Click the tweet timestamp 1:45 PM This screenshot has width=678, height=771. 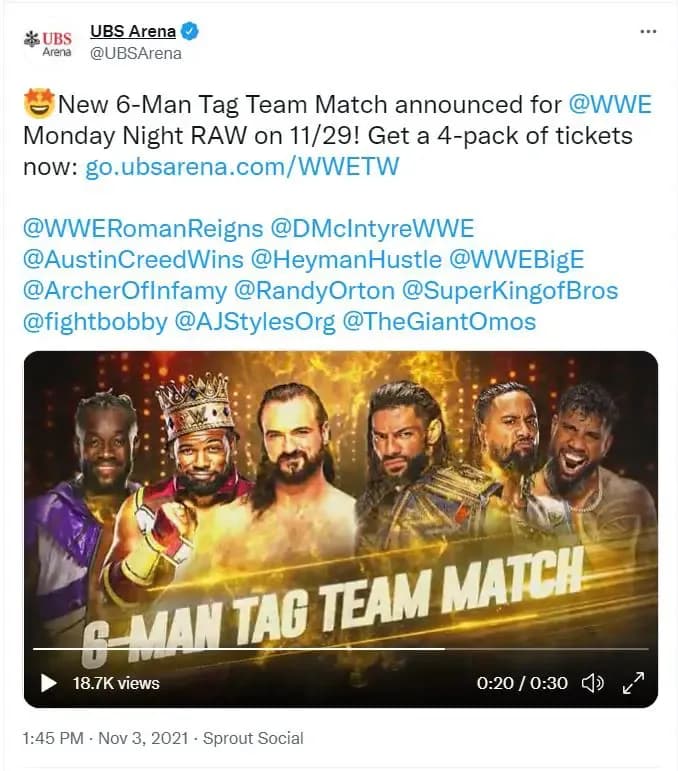53,738
